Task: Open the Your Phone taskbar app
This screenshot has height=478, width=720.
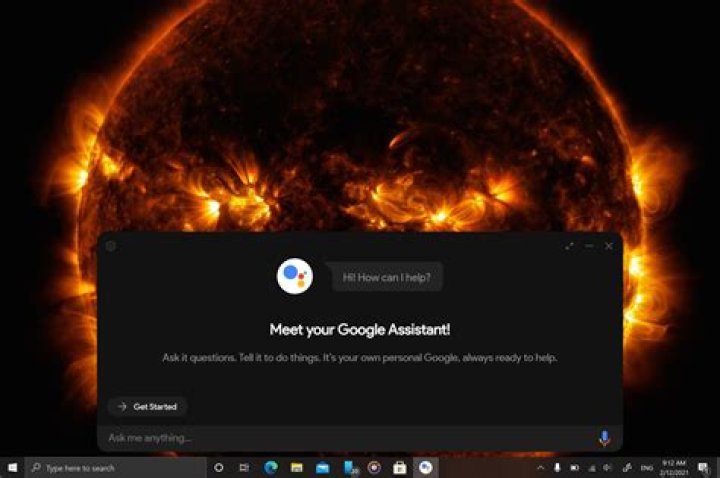Action: 350,467
